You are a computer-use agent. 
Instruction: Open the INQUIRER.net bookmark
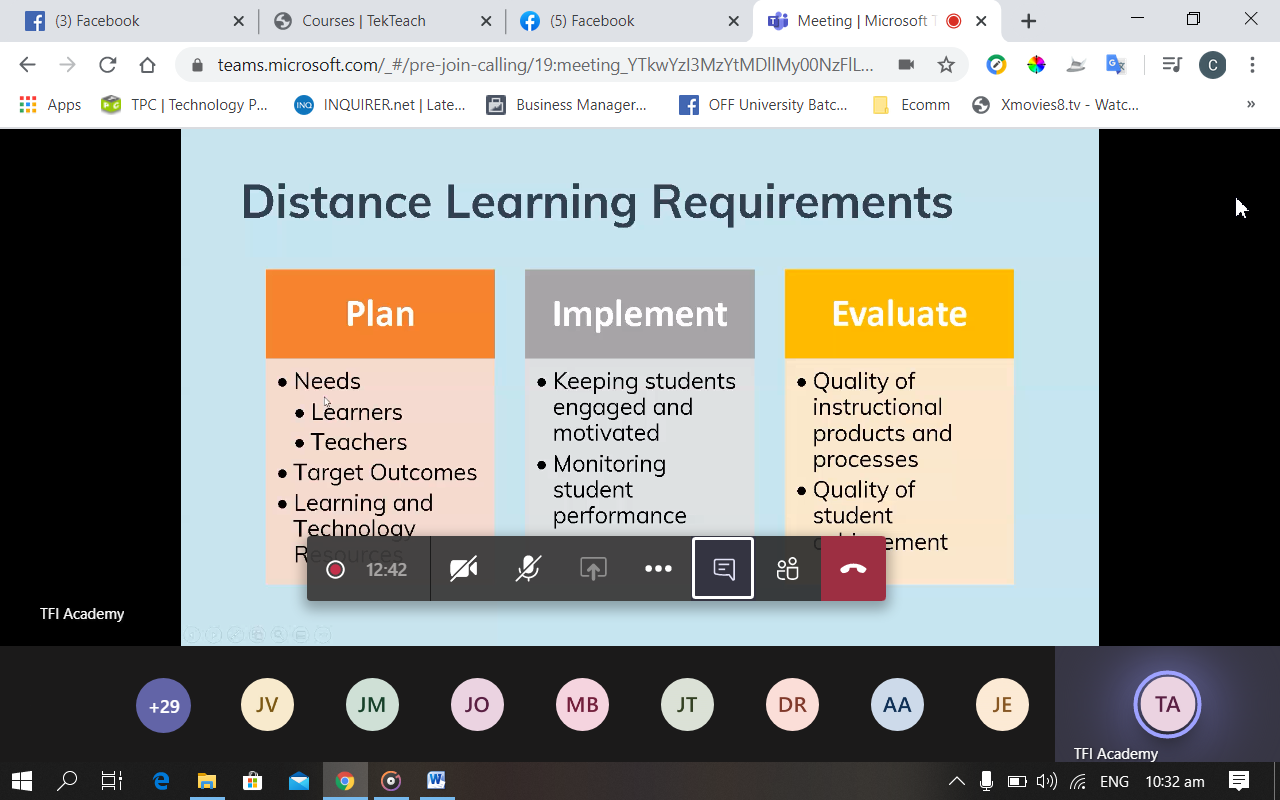(x=378, y=104)
